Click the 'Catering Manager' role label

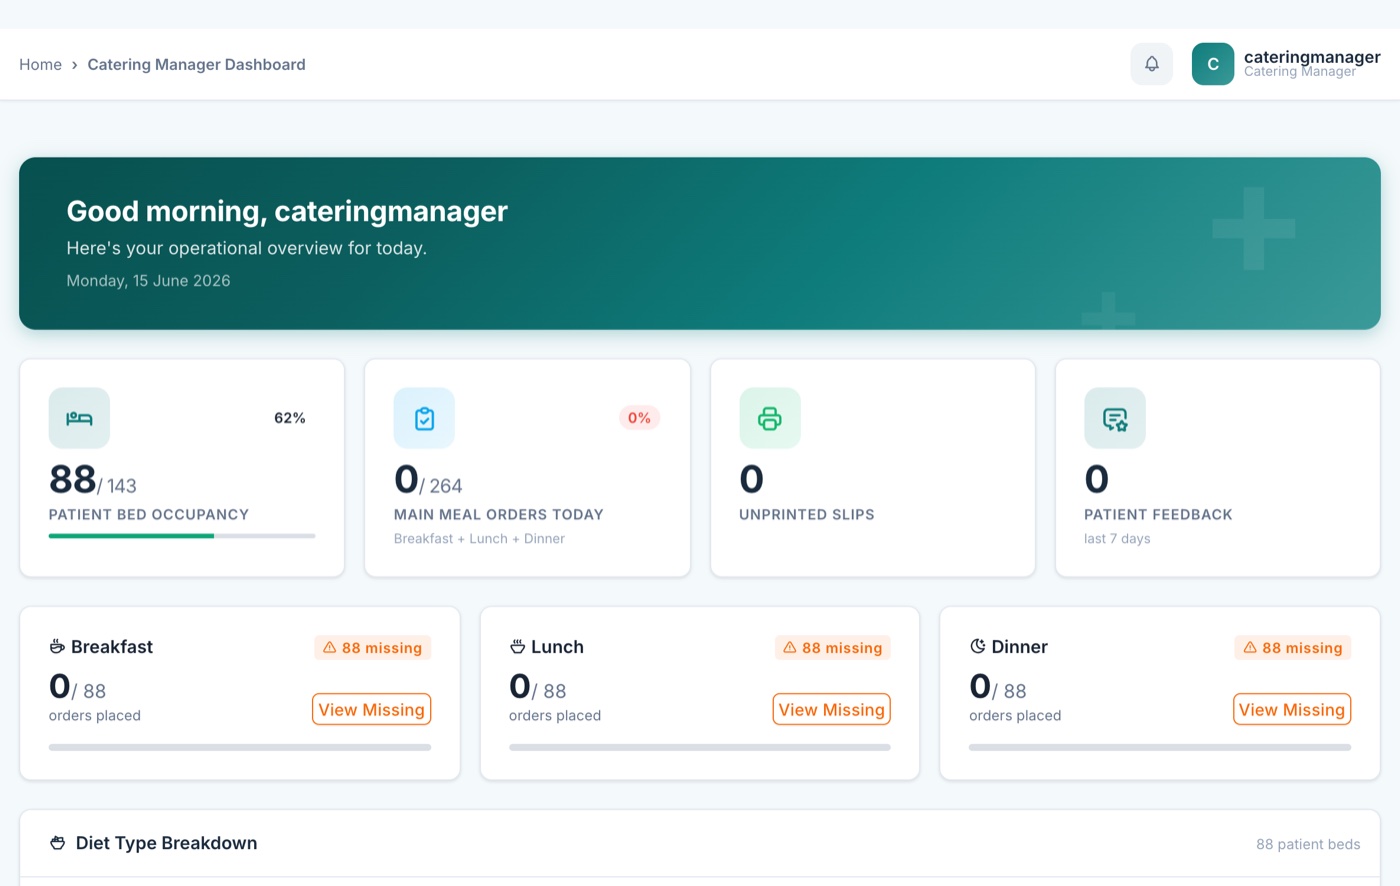(x=1300, y=72)
